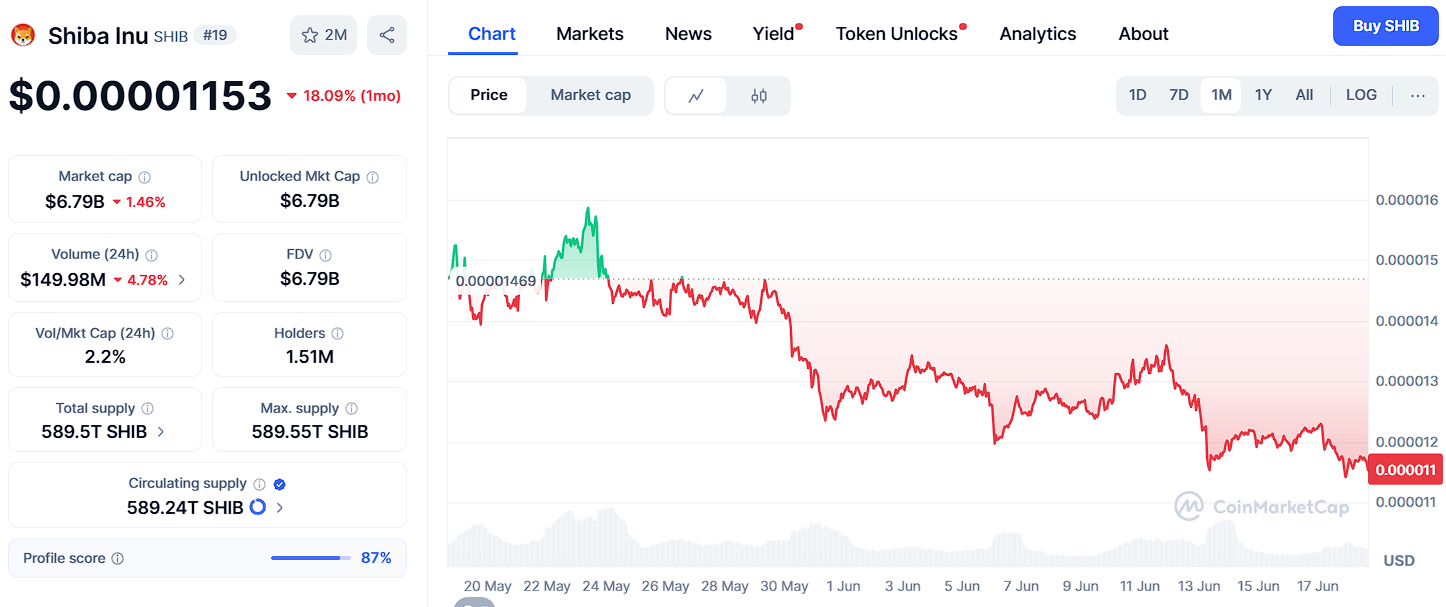Switch to line chart view icon
This screenshot has width=1446, height=607.
coord(696,96)
